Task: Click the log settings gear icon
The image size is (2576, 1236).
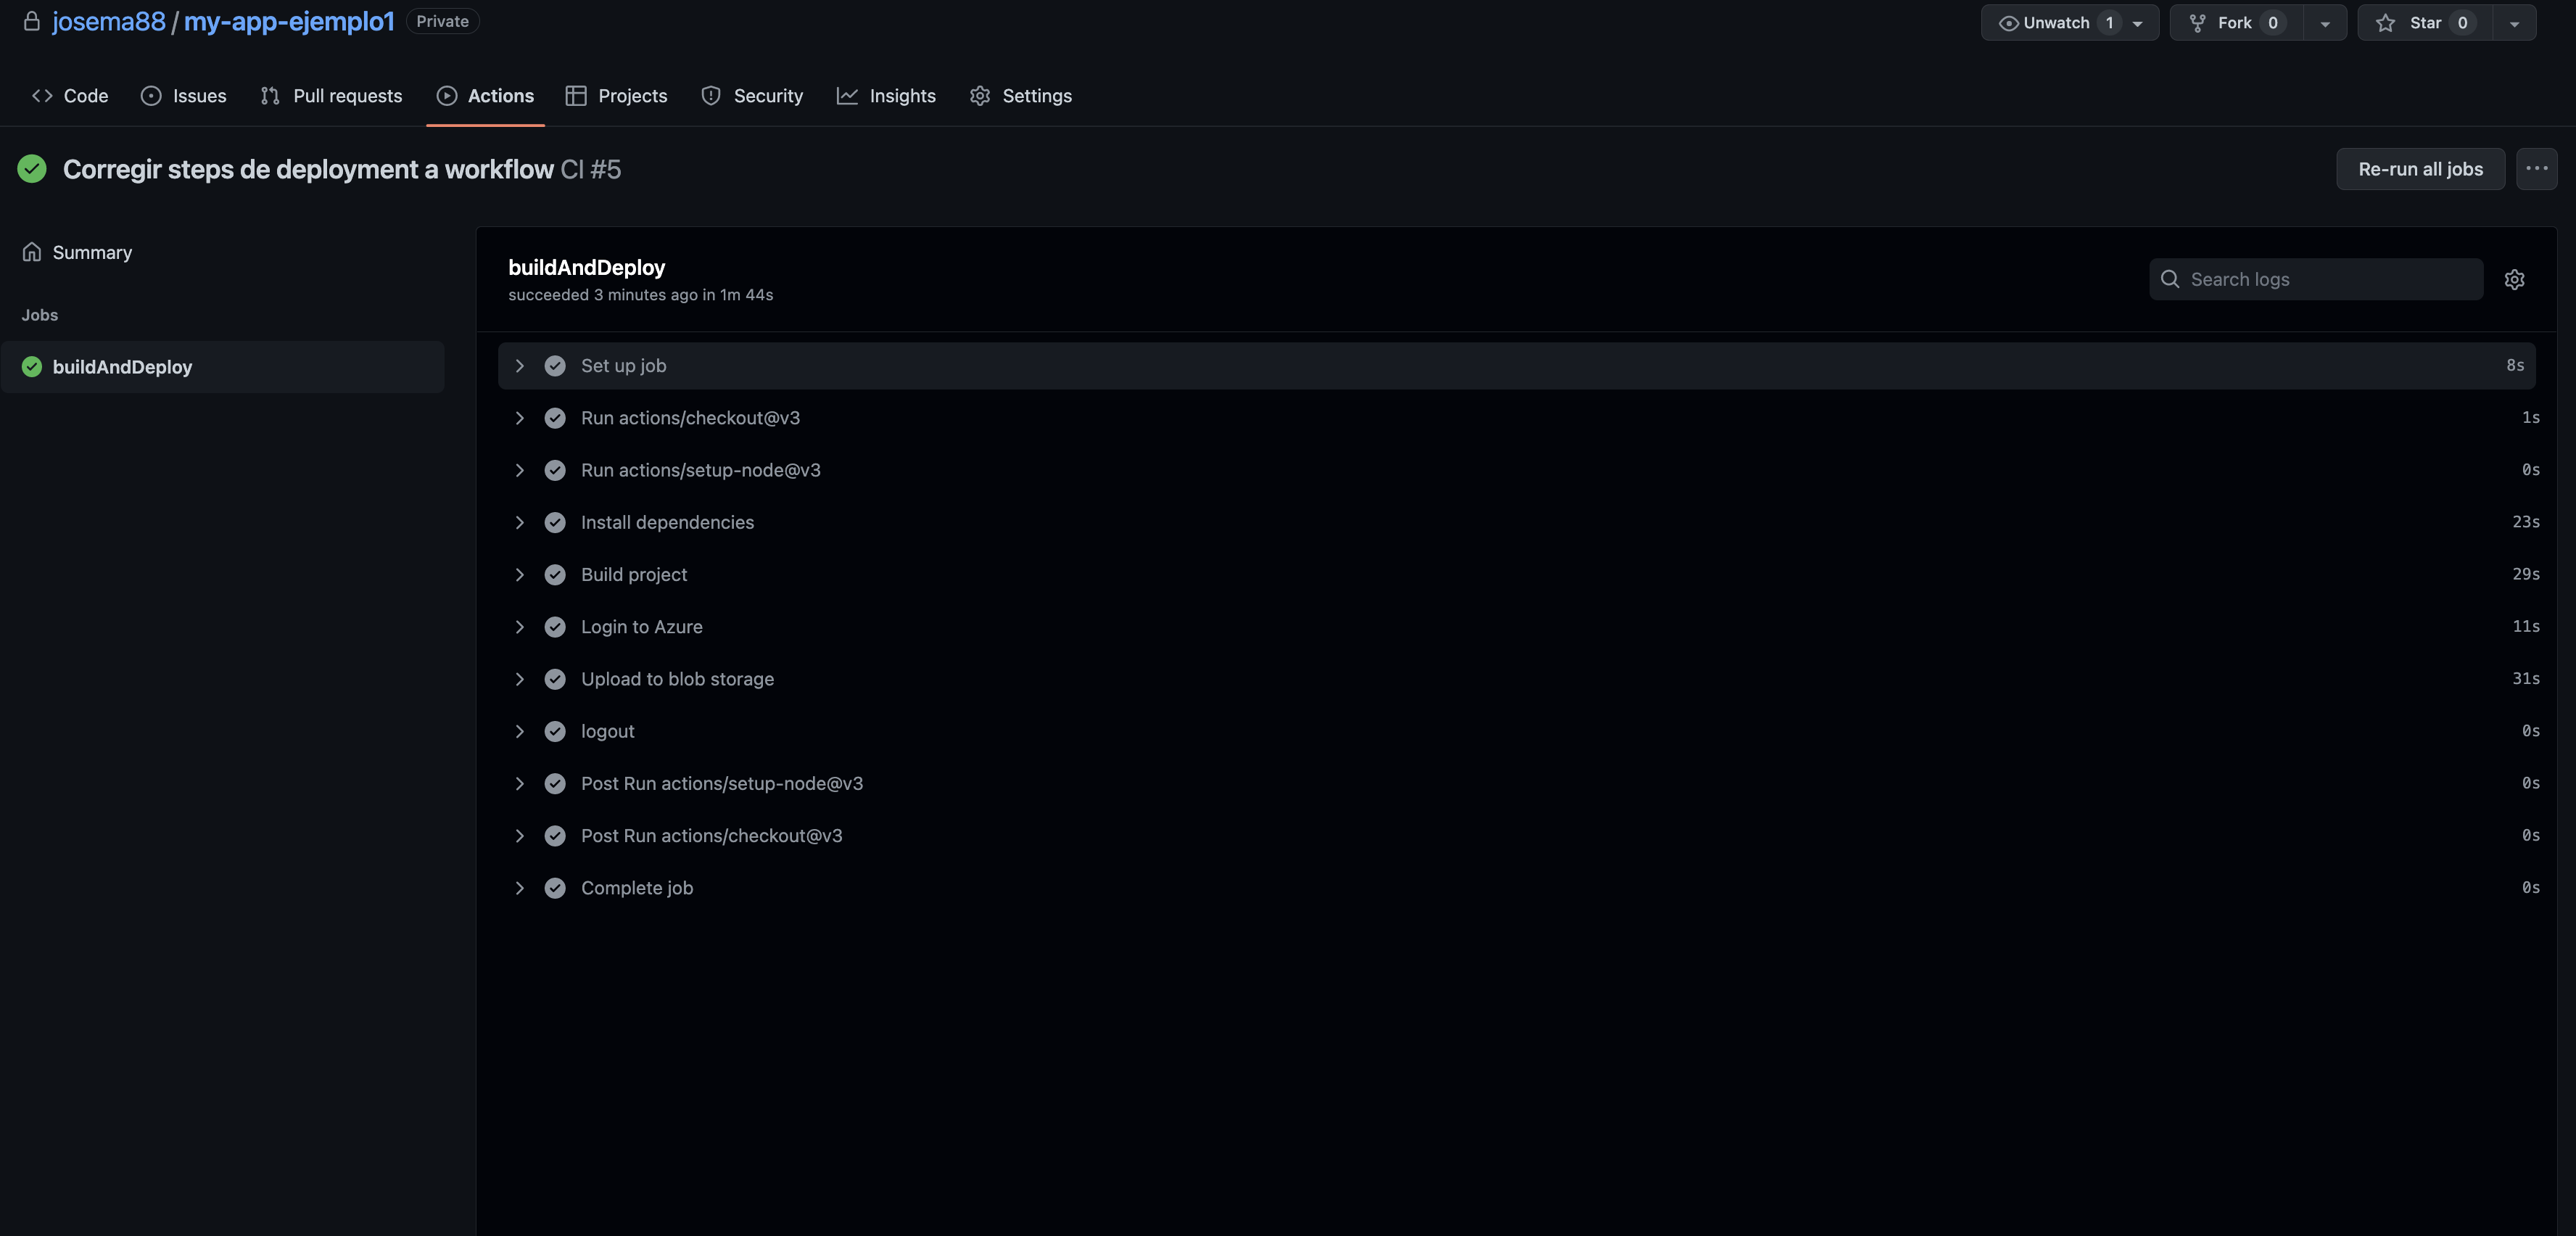Action: (x=2514, y=280)
